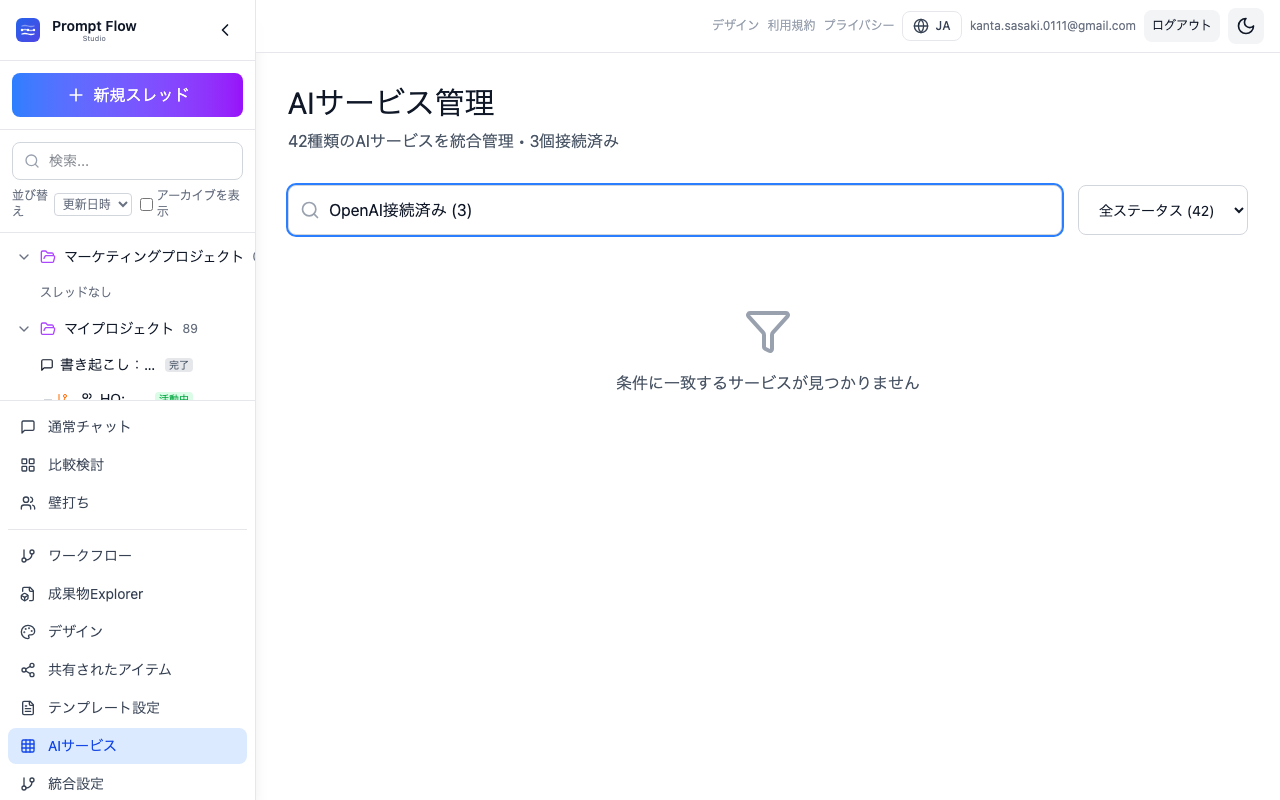
Task: Navigate to ワークフロー
Action: pyautogui.click(x=127, y=556)
